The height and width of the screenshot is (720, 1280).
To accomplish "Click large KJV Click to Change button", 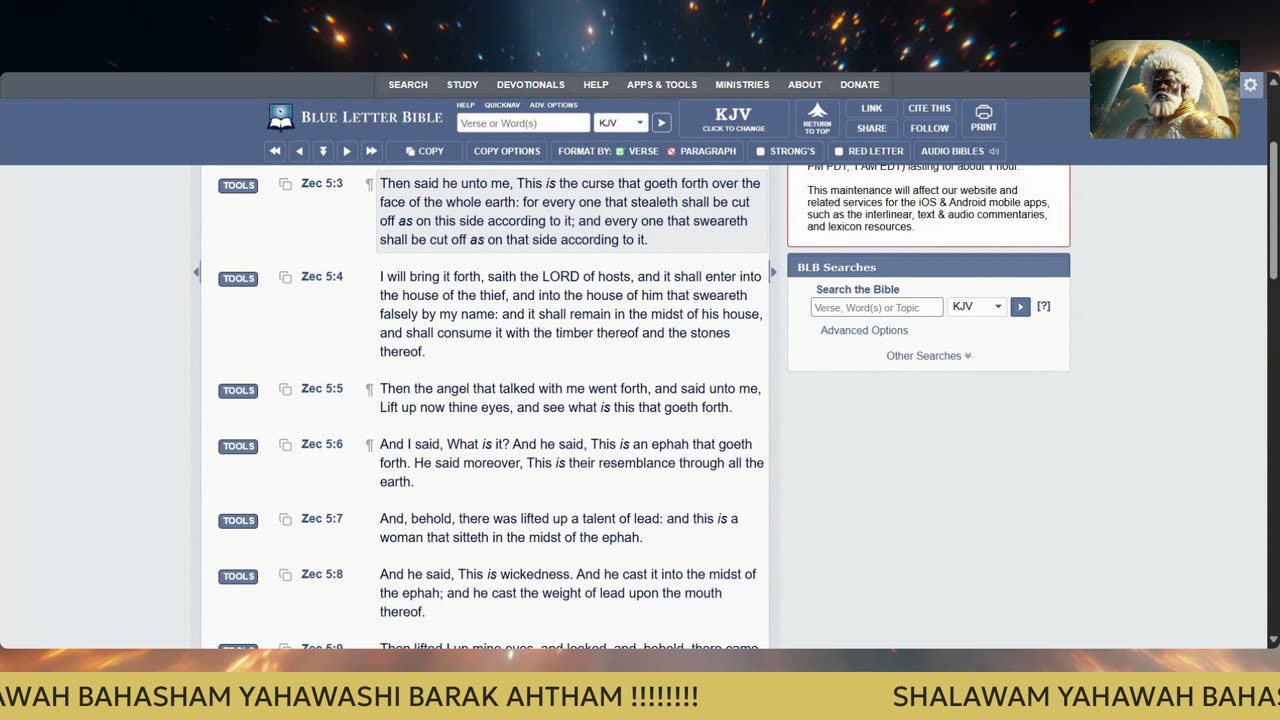I will tap(733, 118).
